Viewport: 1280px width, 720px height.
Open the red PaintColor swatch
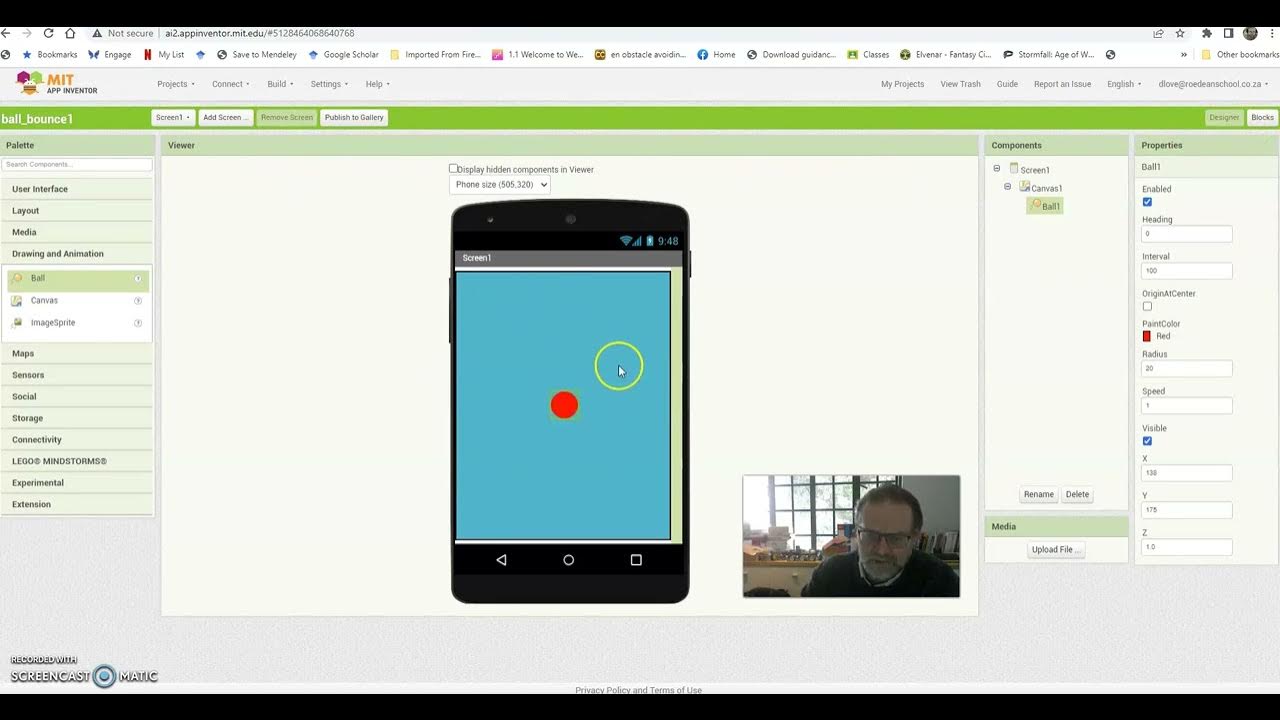tap(1147, 336)
